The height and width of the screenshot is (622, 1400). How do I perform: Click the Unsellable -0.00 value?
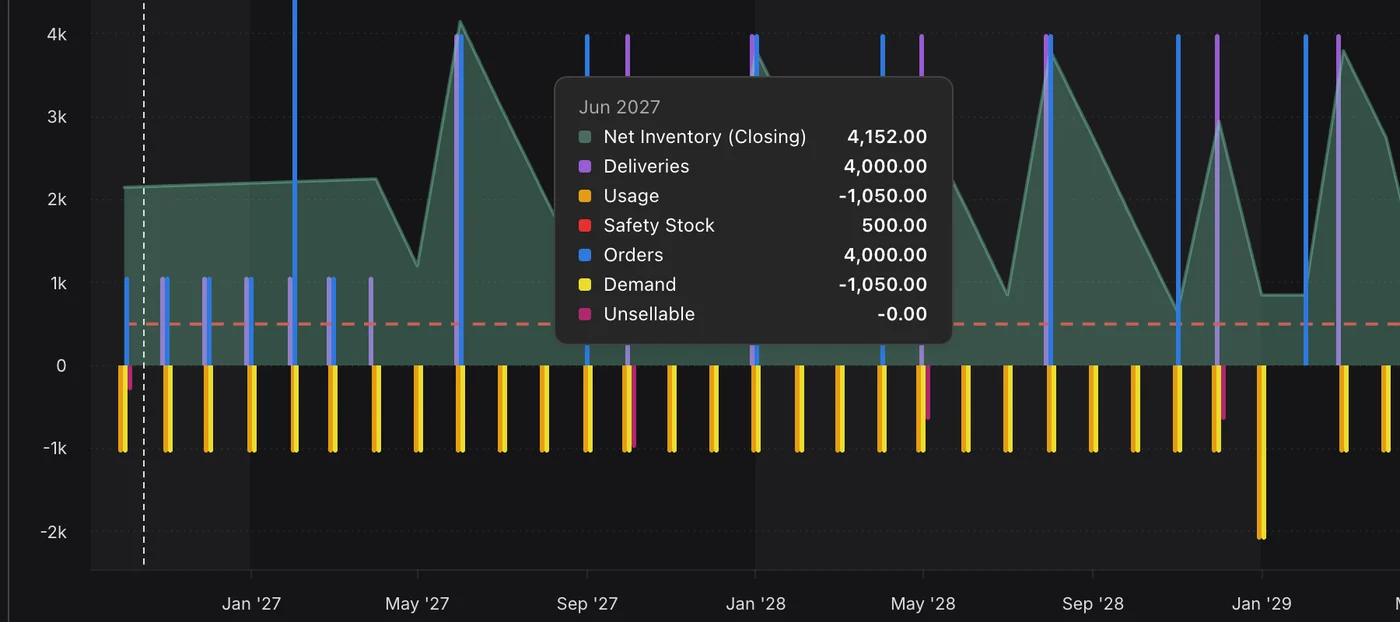901,314
